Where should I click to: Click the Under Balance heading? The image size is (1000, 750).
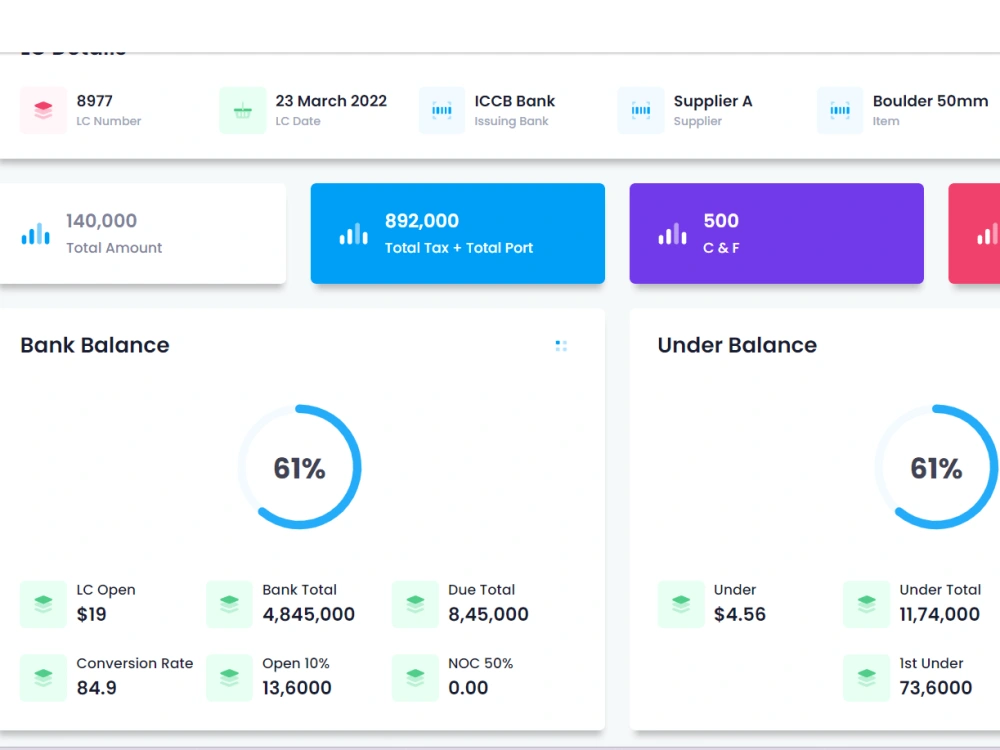click(737, 345)
